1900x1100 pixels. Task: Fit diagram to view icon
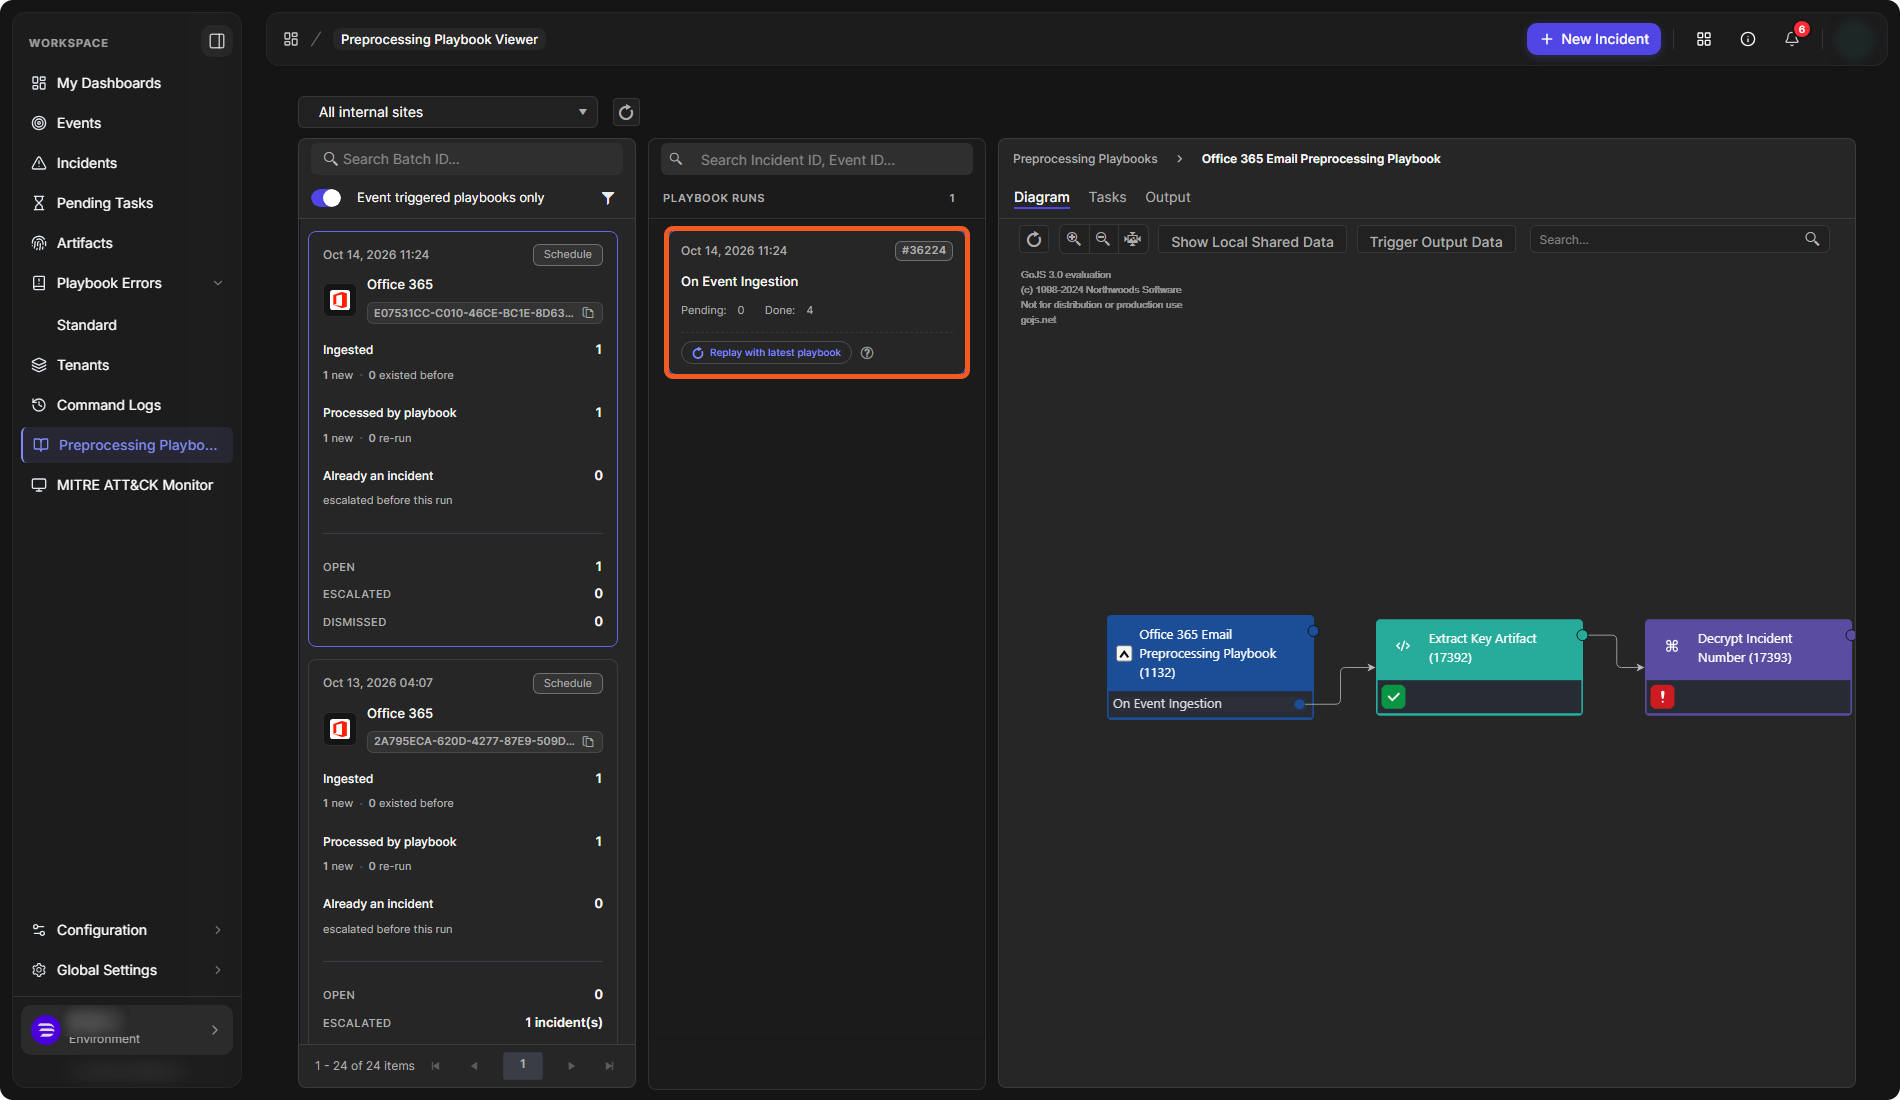tap(1133, 240)
